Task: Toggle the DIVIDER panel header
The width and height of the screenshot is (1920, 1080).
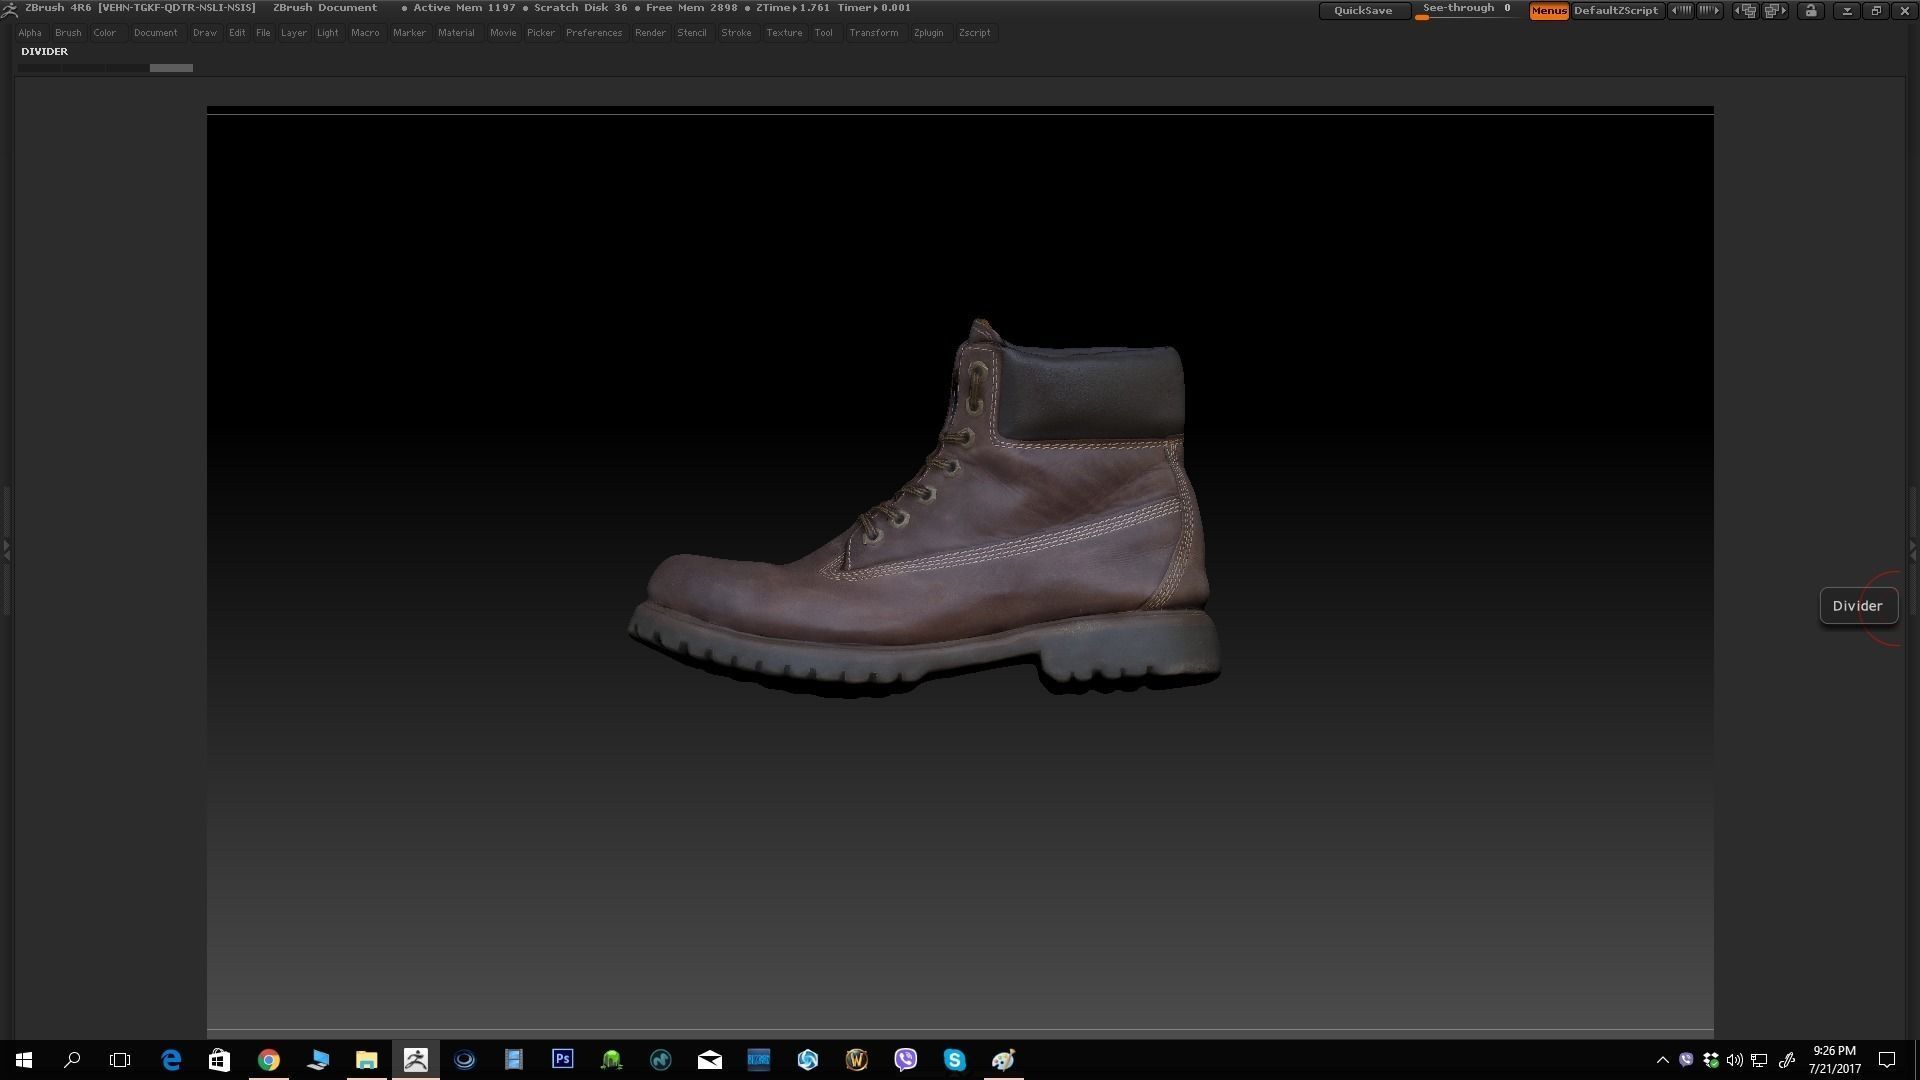Action: click(x=44, y=51)
